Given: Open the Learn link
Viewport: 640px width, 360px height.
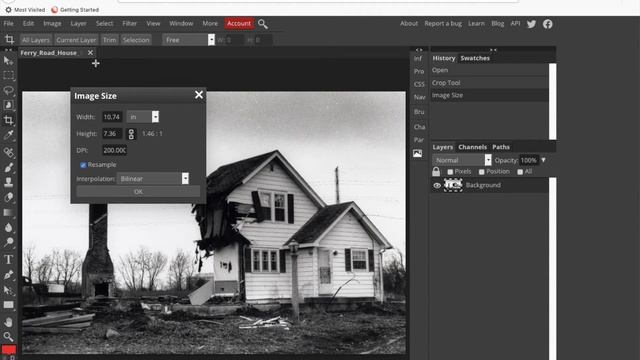Looking at the screenshot, I should point(476,24).
